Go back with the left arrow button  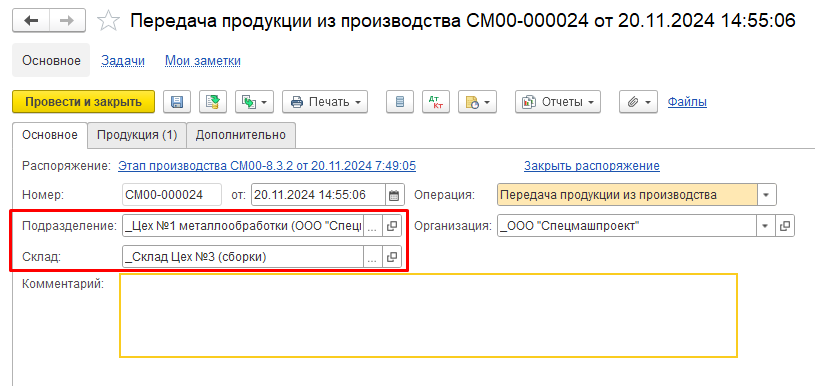(x=31, y=21)
